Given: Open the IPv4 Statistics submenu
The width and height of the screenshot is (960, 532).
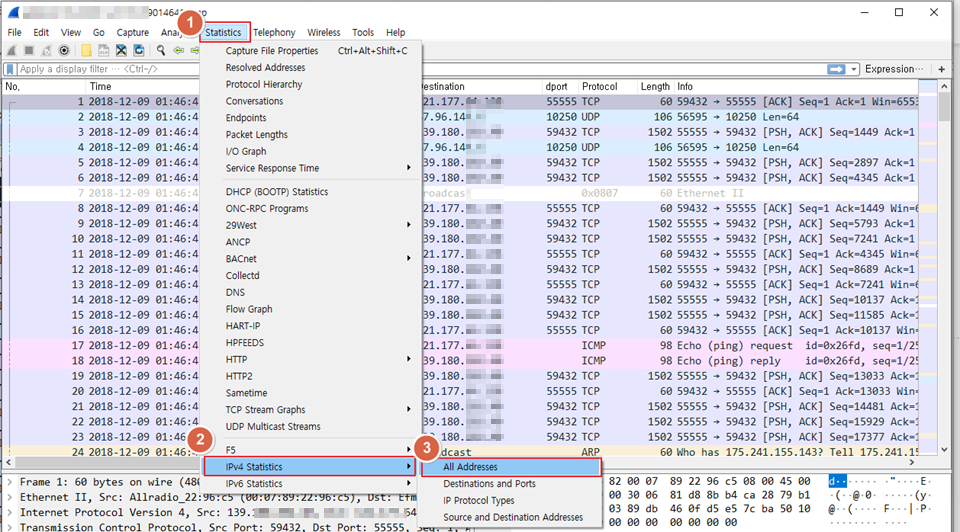Looking at the screenshot, I should tap(310, 466).
